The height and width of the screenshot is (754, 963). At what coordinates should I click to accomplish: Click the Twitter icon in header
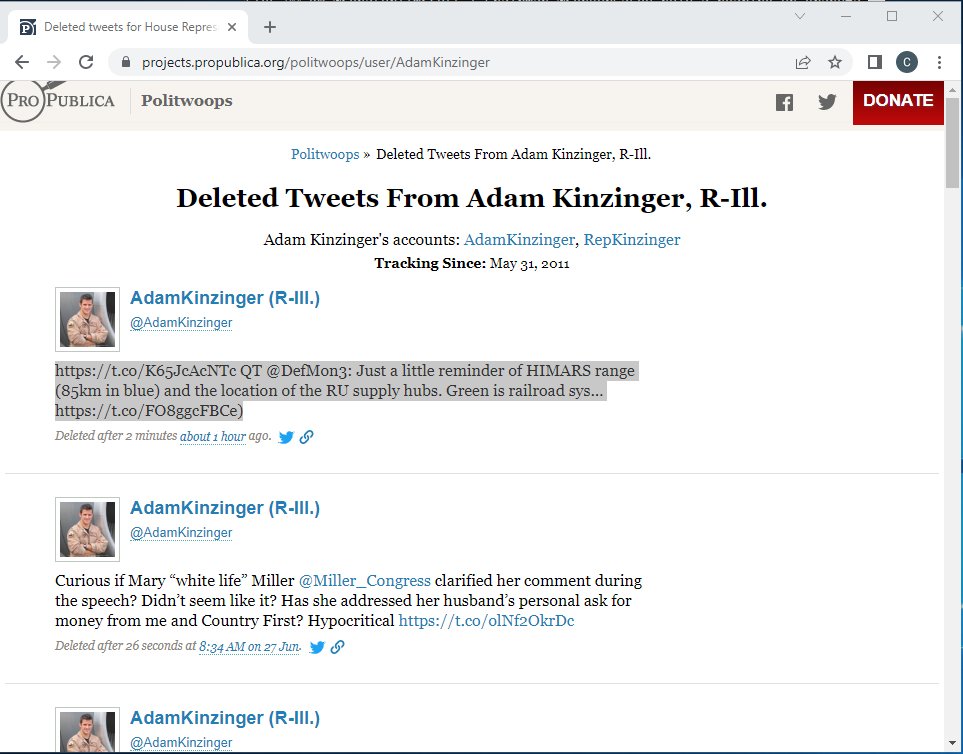coord(827,102)
